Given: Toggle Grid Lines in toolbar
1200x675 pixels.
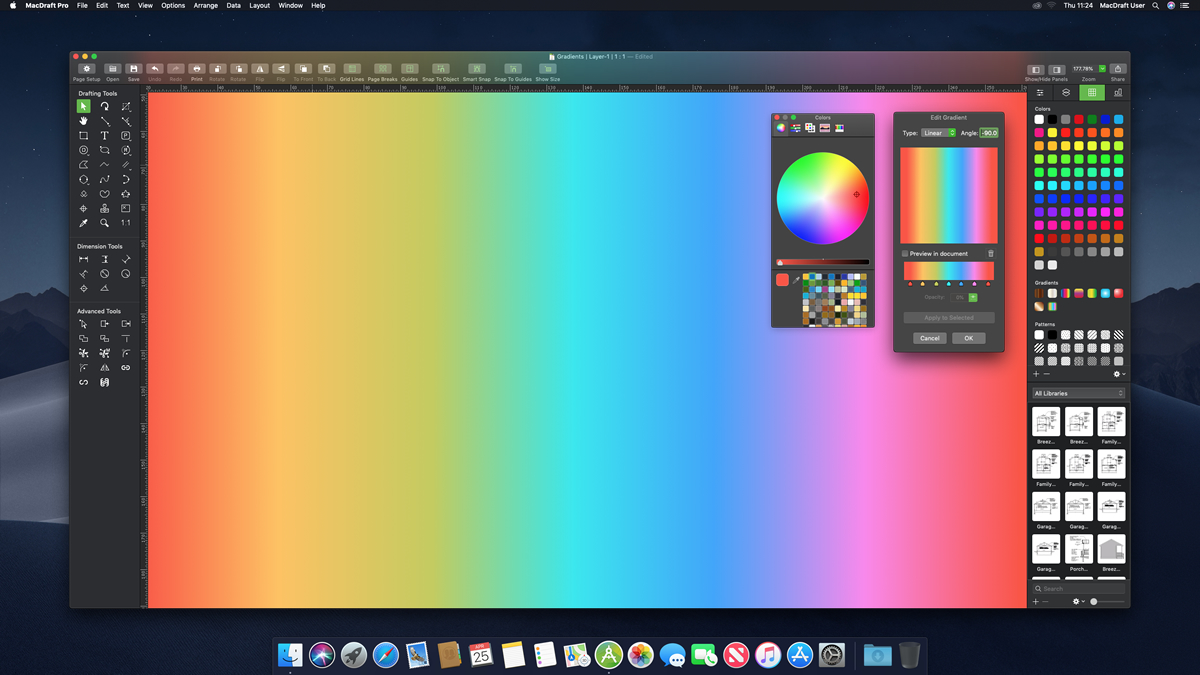Looking at the screenshot, I should coord(352,69).
